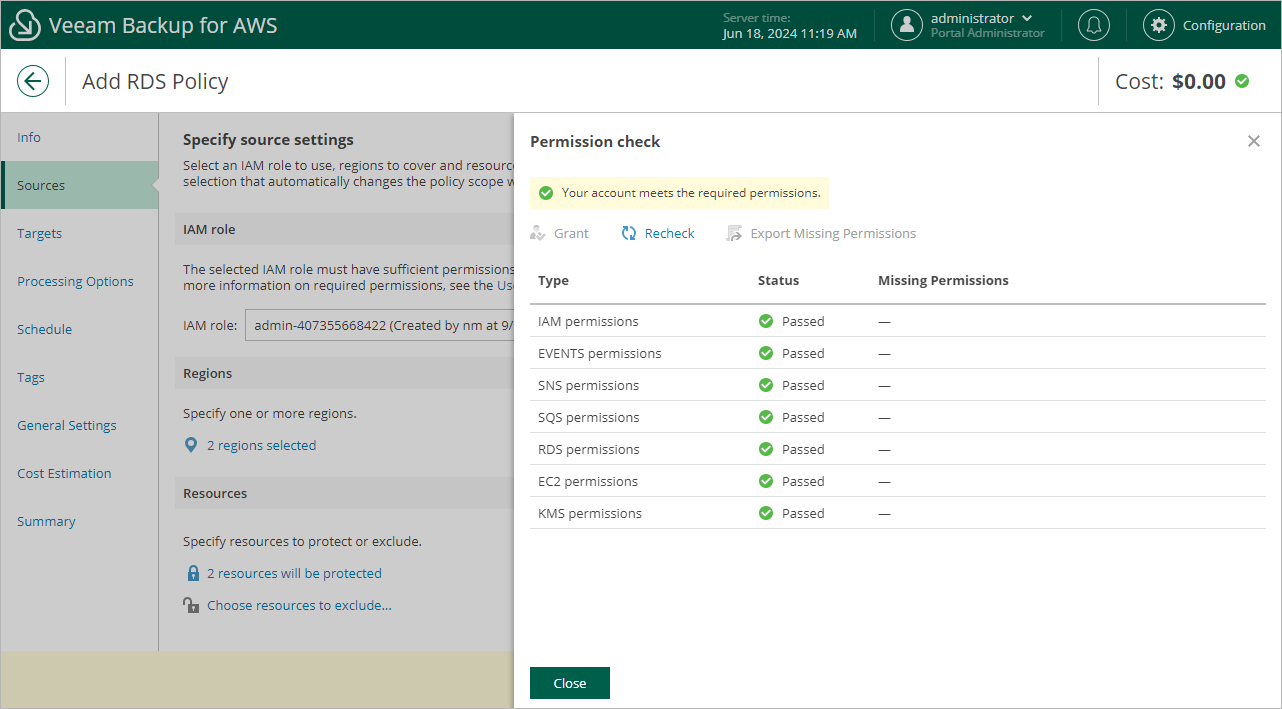This screenshot has width=1282, height=709.
Task: Click the Missing Permissions column header
Action: pyautogui.click(x=943, y=280)
